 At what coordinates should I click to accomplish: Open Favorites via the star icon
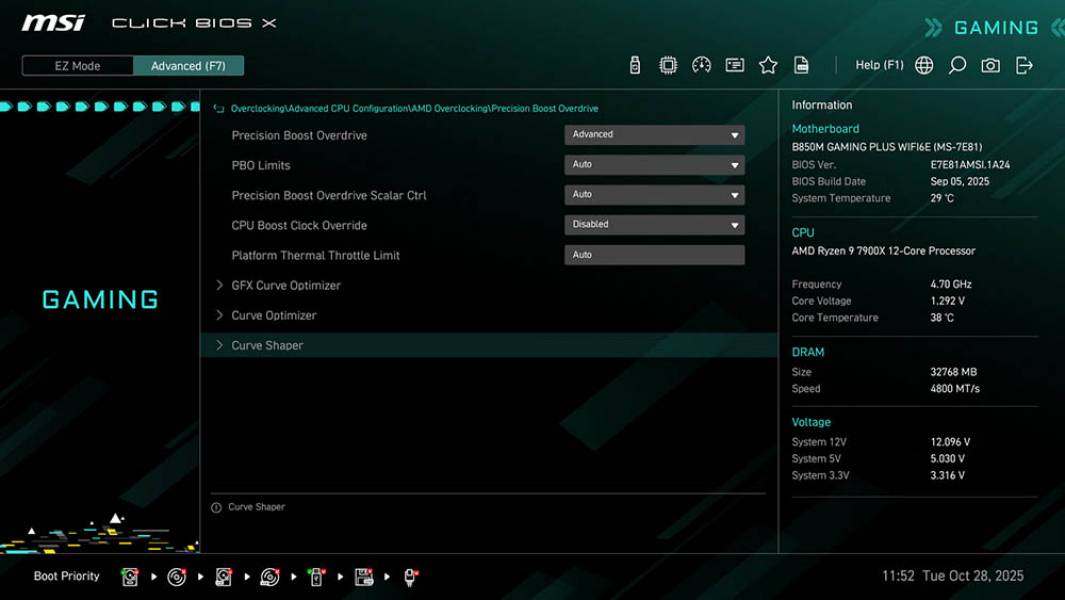pyautogui.click(x=768, y=64)
